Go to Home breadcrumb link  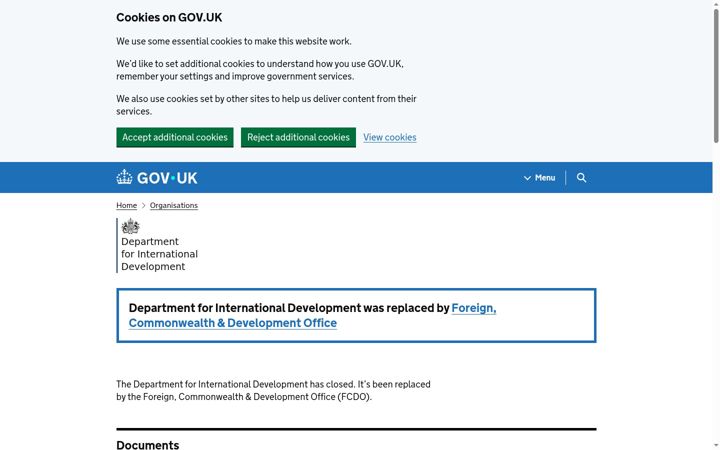click(x=126, y=205)
